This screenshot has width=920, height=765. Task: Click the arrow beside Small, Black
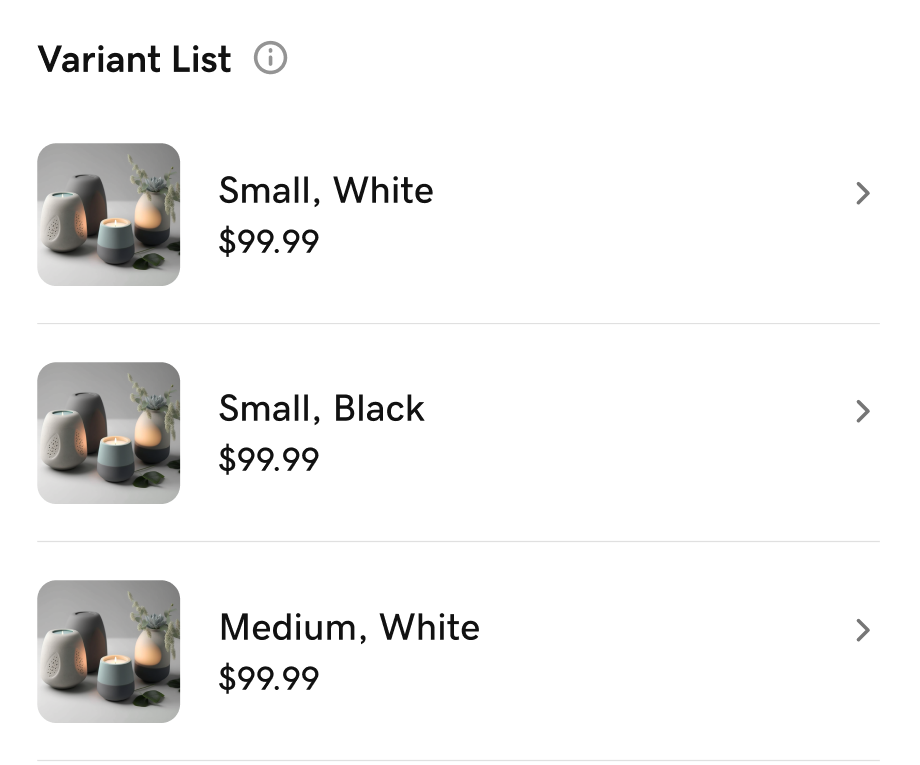click(x=863, y=411)
